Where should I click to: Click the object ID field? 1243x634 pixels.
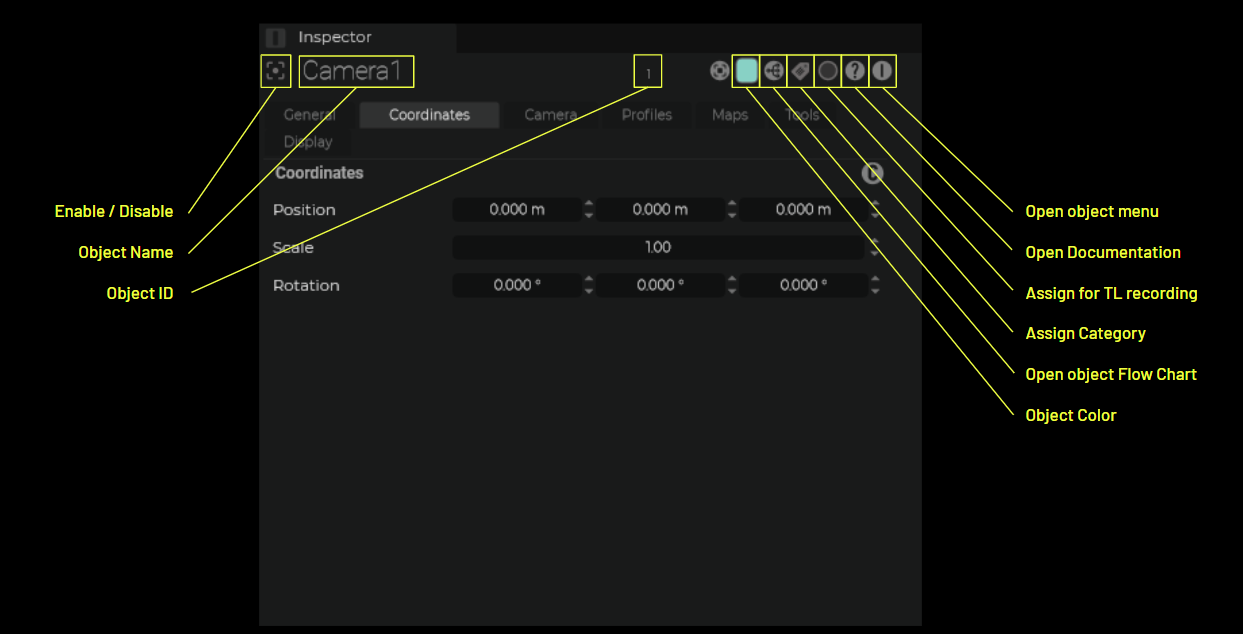click(647, 73)
